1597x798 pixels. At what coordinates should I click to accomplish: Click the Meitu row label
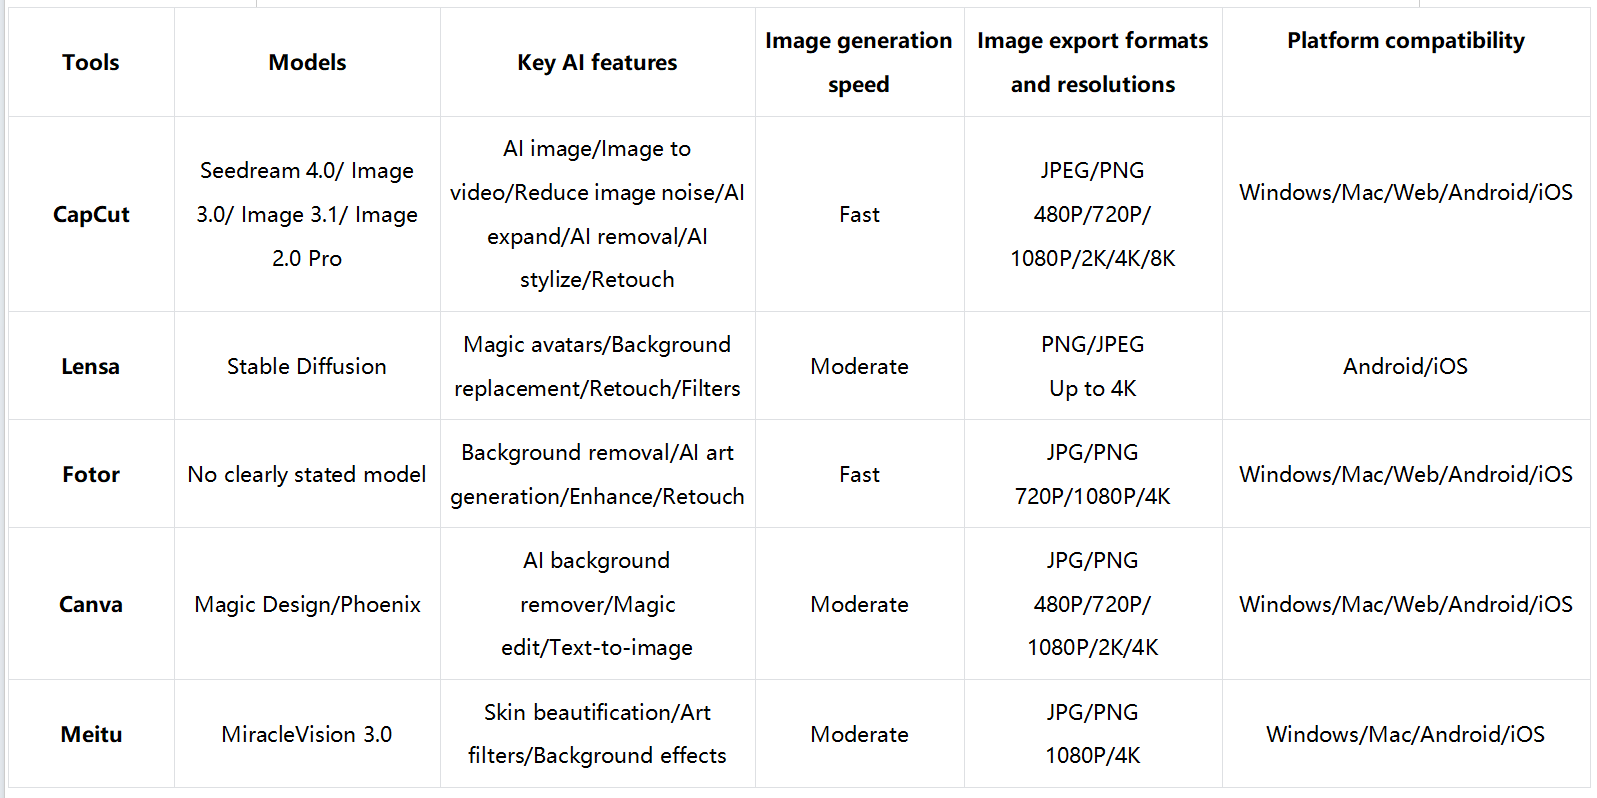tap(91, 735)
